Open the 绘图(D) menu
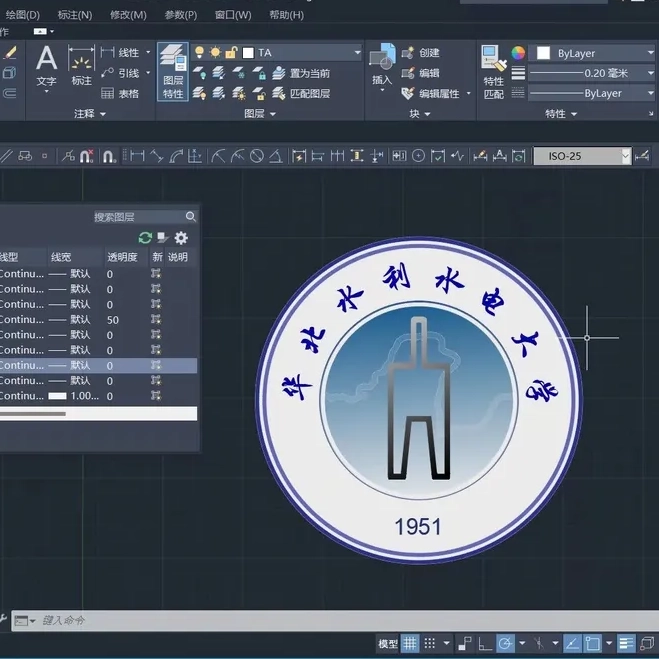The height and width of the screenshot is (659, 659). (22, 15)
